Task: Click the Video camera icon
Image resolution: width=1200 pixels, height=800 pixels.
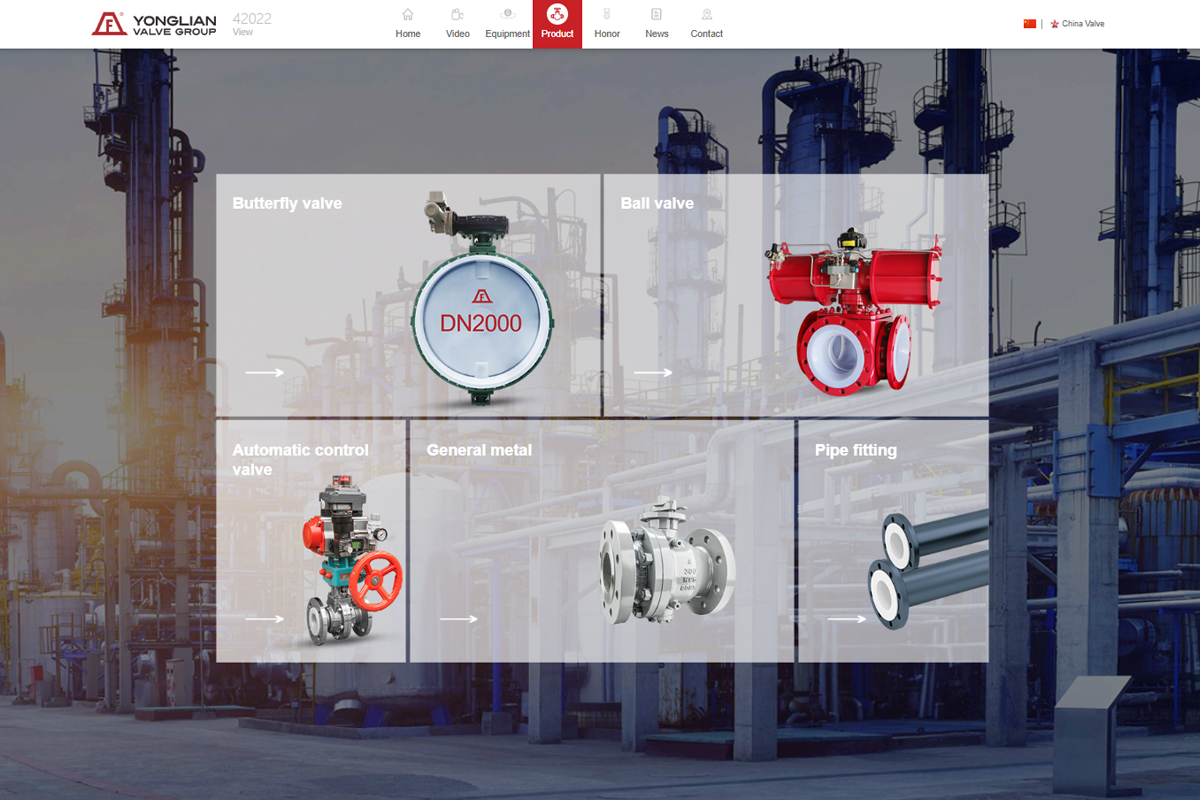Action: tap(457, 15)
